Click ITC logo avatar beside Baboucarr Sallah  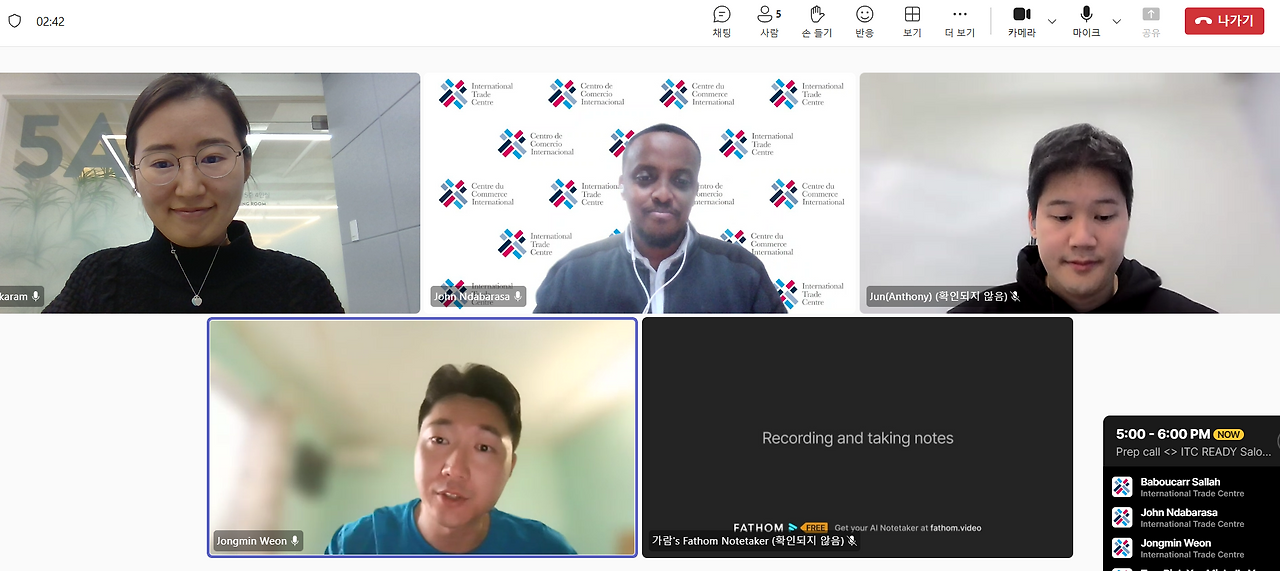(1122, 487)
